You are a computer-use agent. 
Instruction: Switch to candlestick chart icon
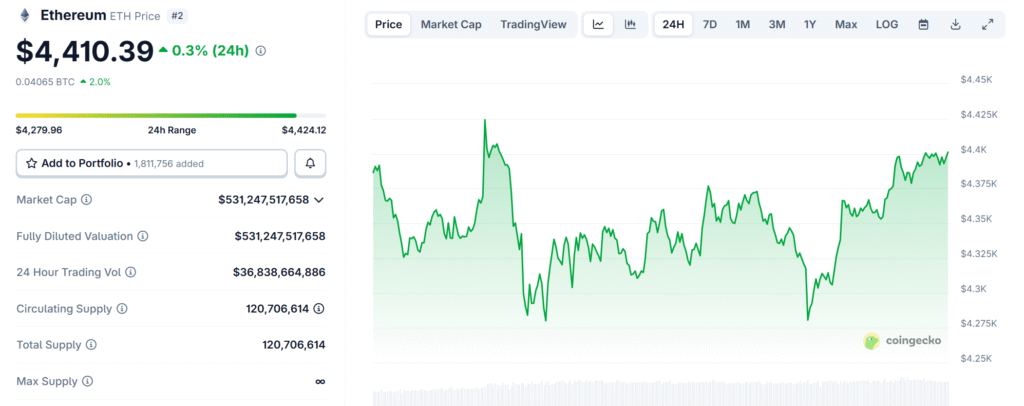(630, 24)
